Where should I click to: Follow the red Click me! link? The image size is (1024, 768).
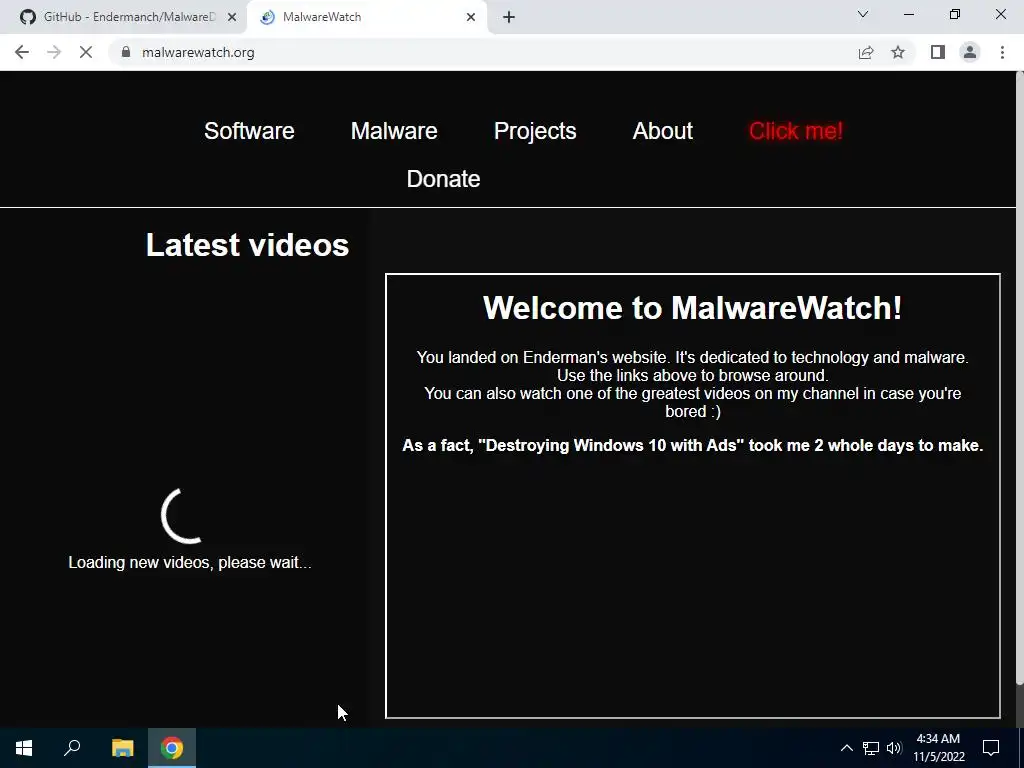point(795,131)
